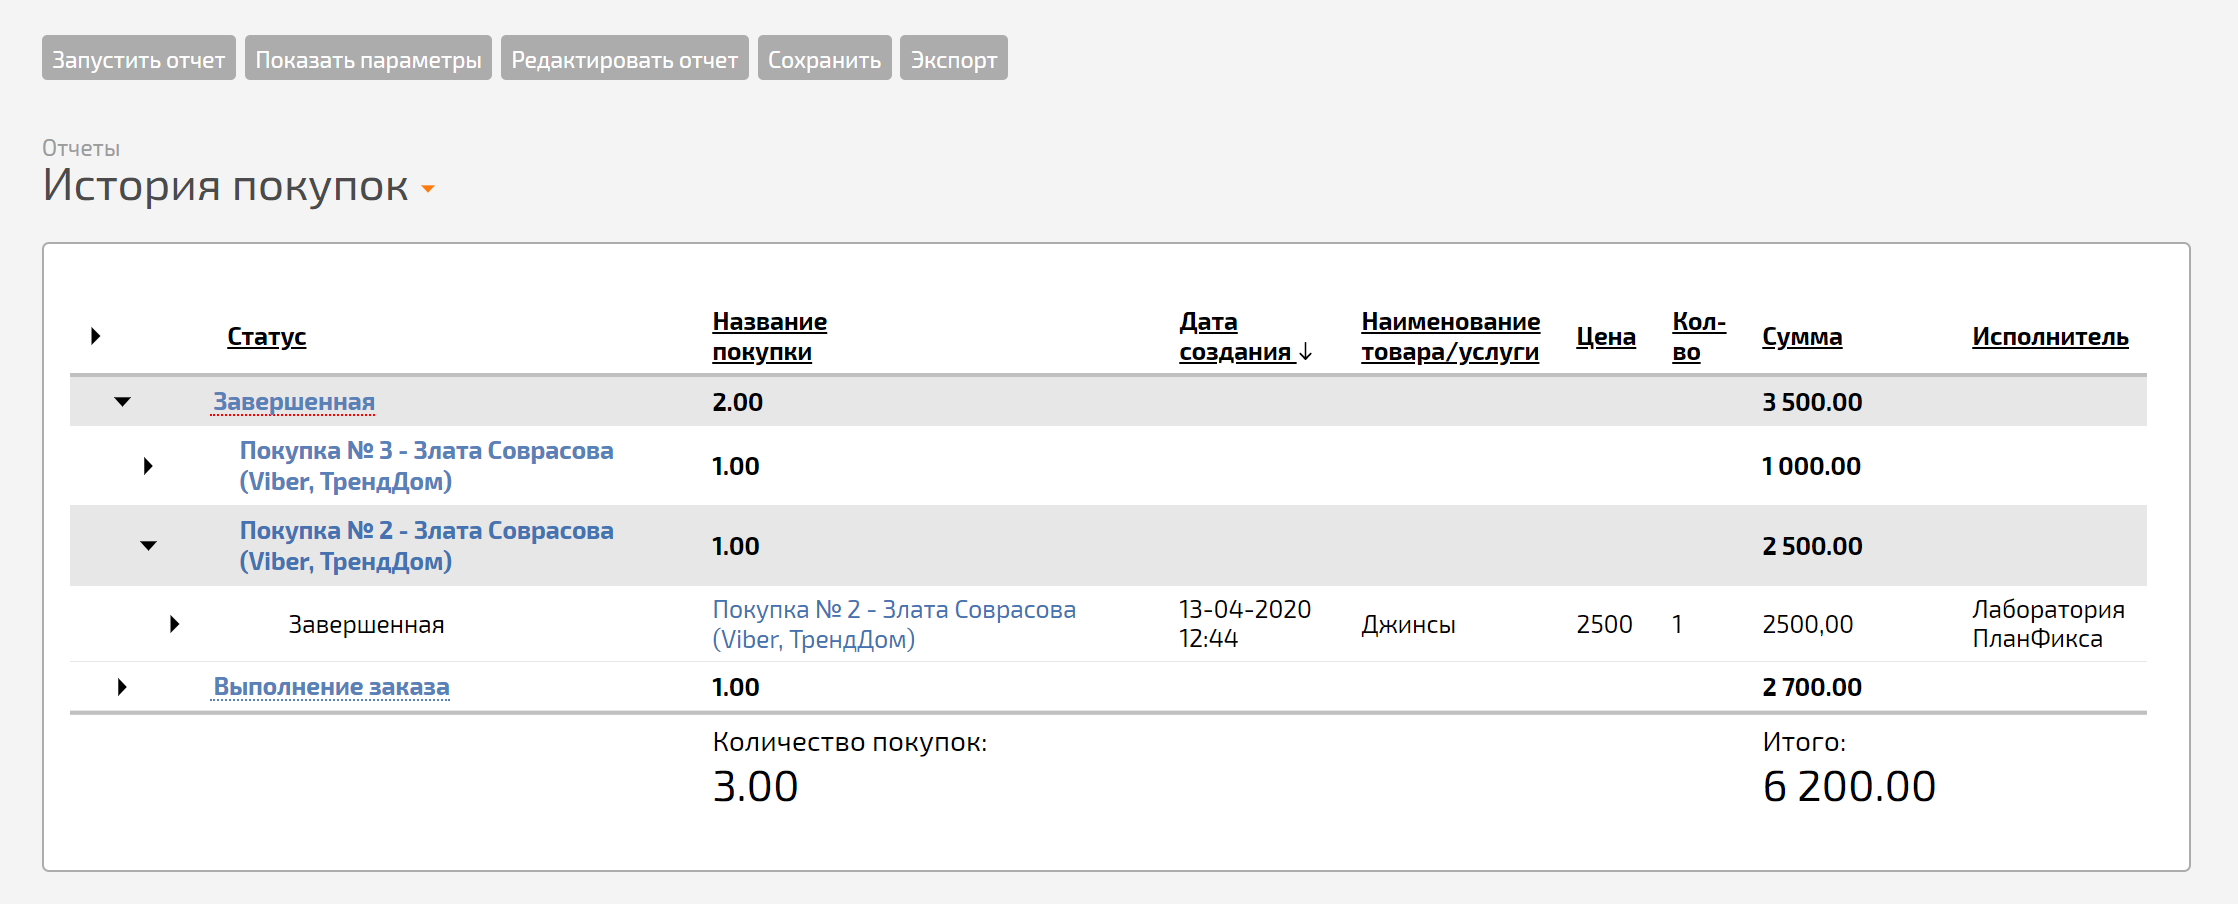
Task: Expand all rows using the header triangle
Action: [96, 336]
